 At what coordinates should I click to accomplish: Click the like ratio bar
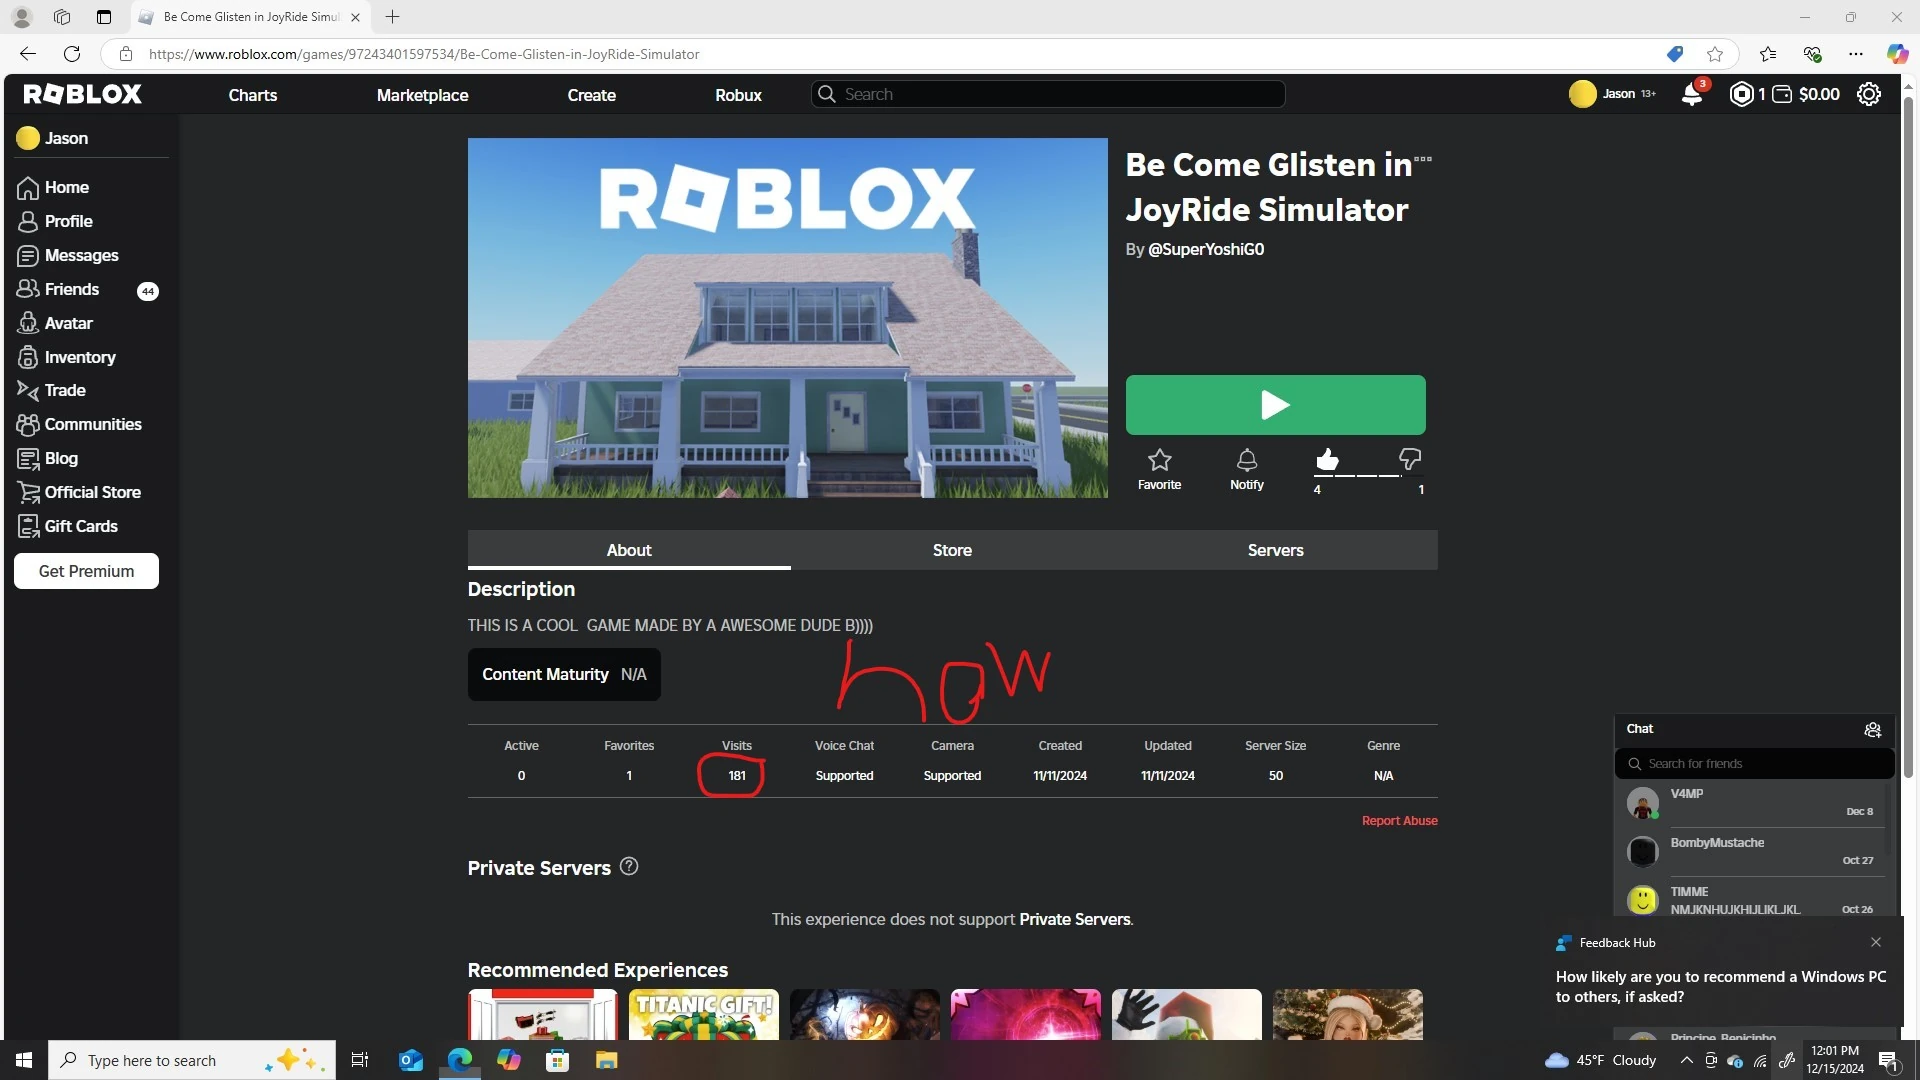1367,478
